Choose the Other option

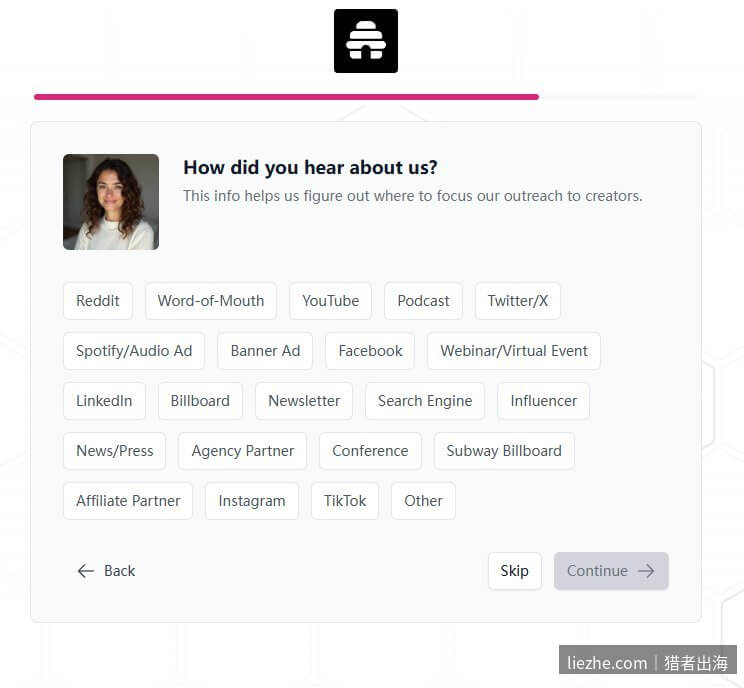click(x=423, y=501)
